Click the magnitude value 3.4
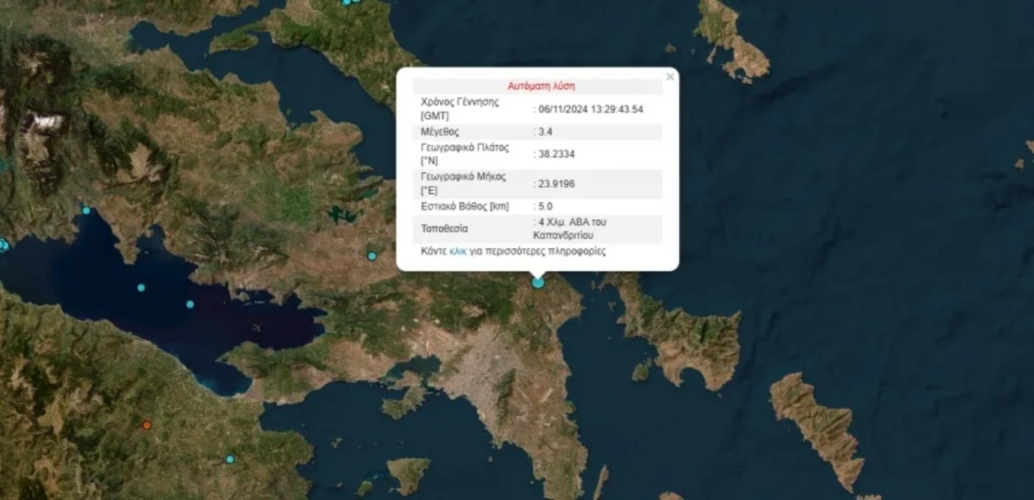Viewport: 1034px width, 500px height. [x=545, y=131]
